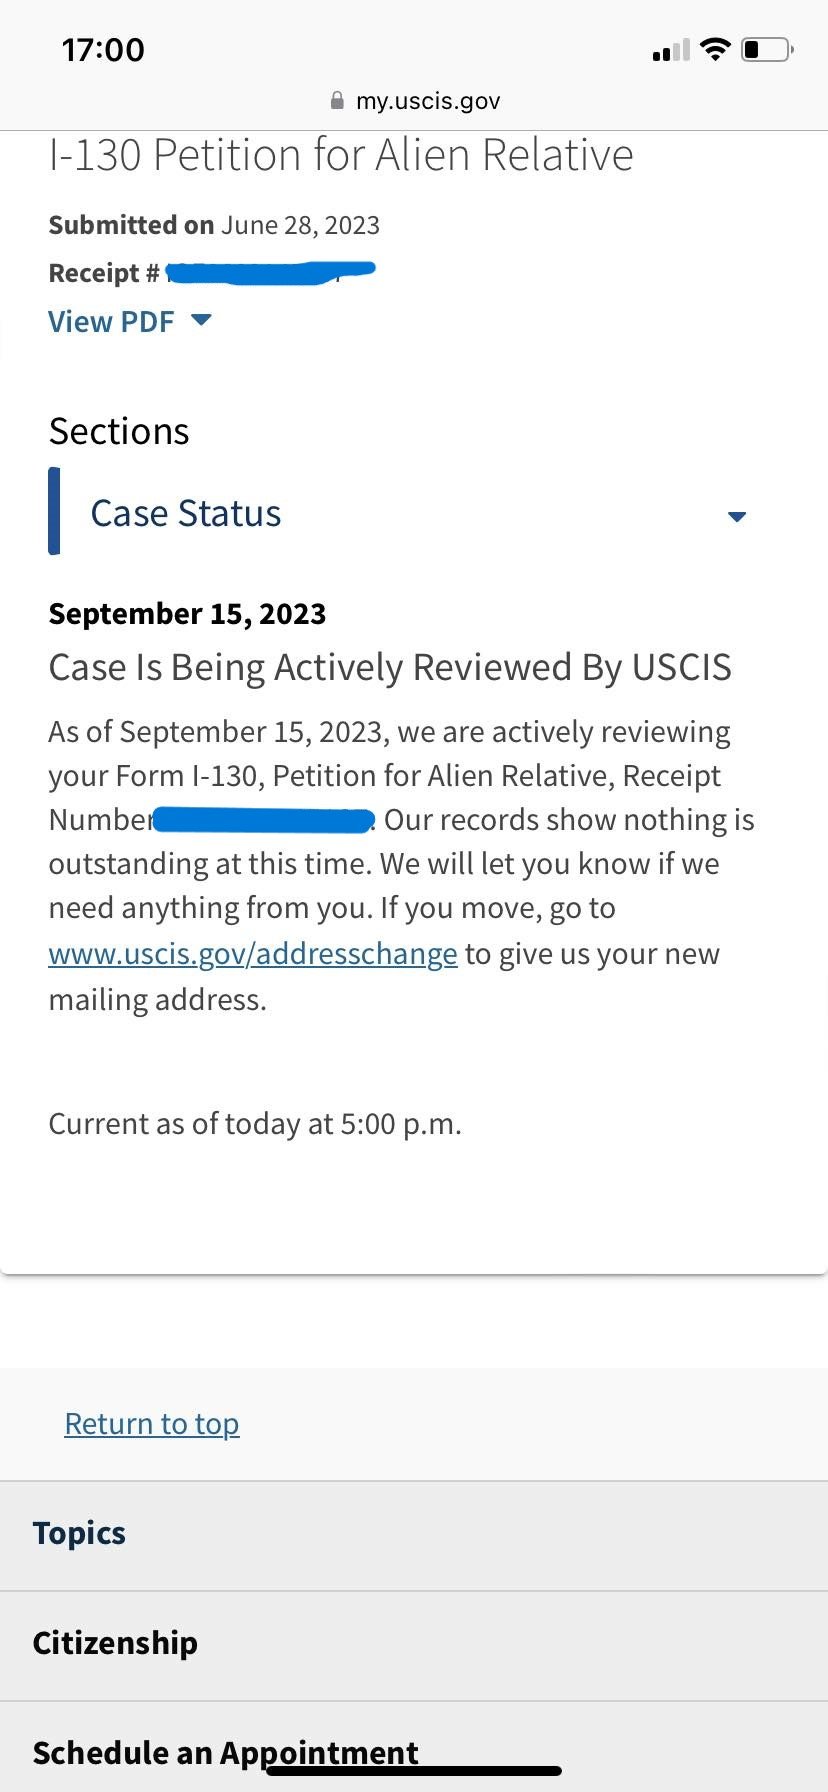This screenshot has height=1792, width=828.
Task: Tap the iOS home indicator bar
Action: tap(414, 1771)
